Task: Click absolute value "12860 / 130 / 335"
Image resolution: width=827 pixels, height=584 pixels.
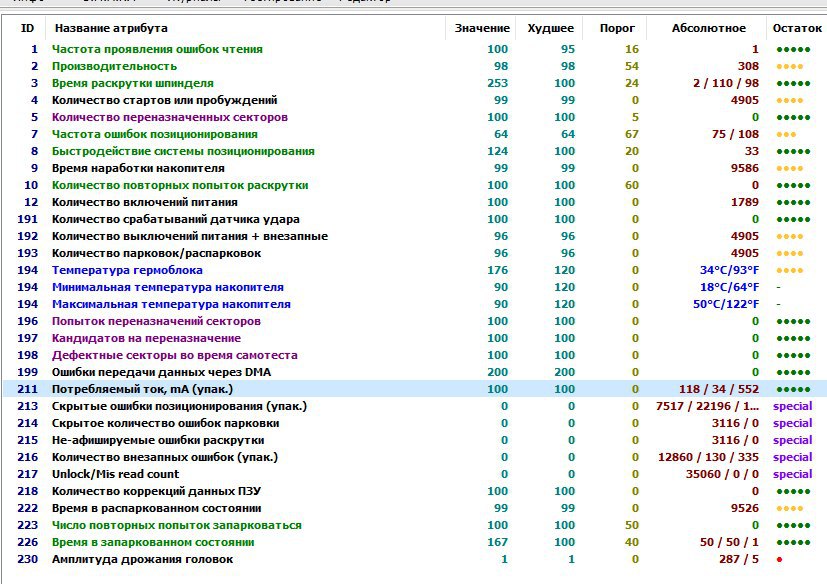Action: point(708,457)
